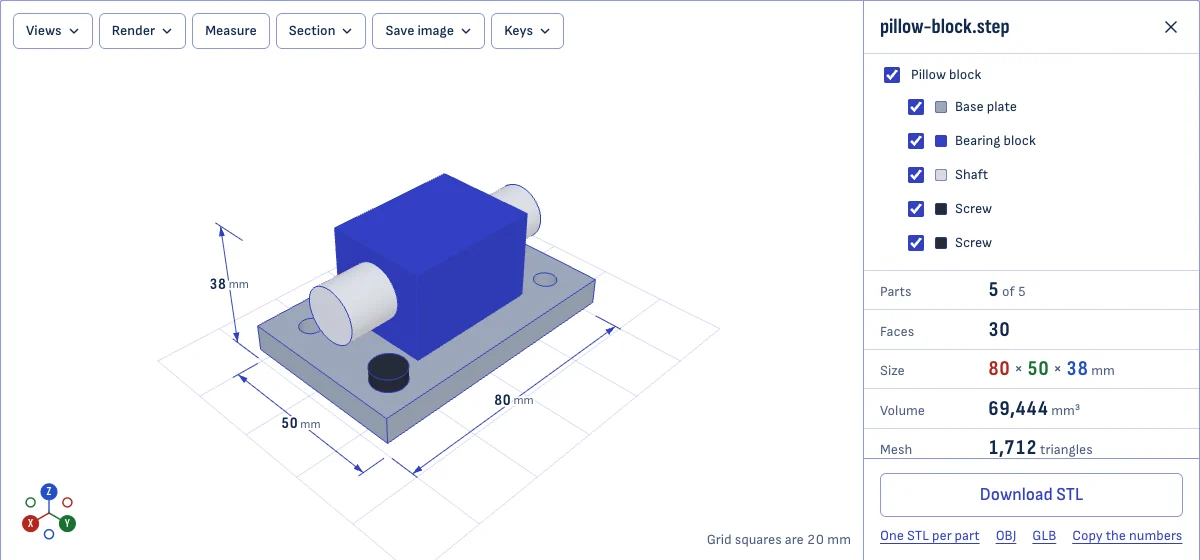The height and width of the screenshot is (560, 1200).
Task: Click the Mesh value 1,712 triangles
Action: [1040, 448]
